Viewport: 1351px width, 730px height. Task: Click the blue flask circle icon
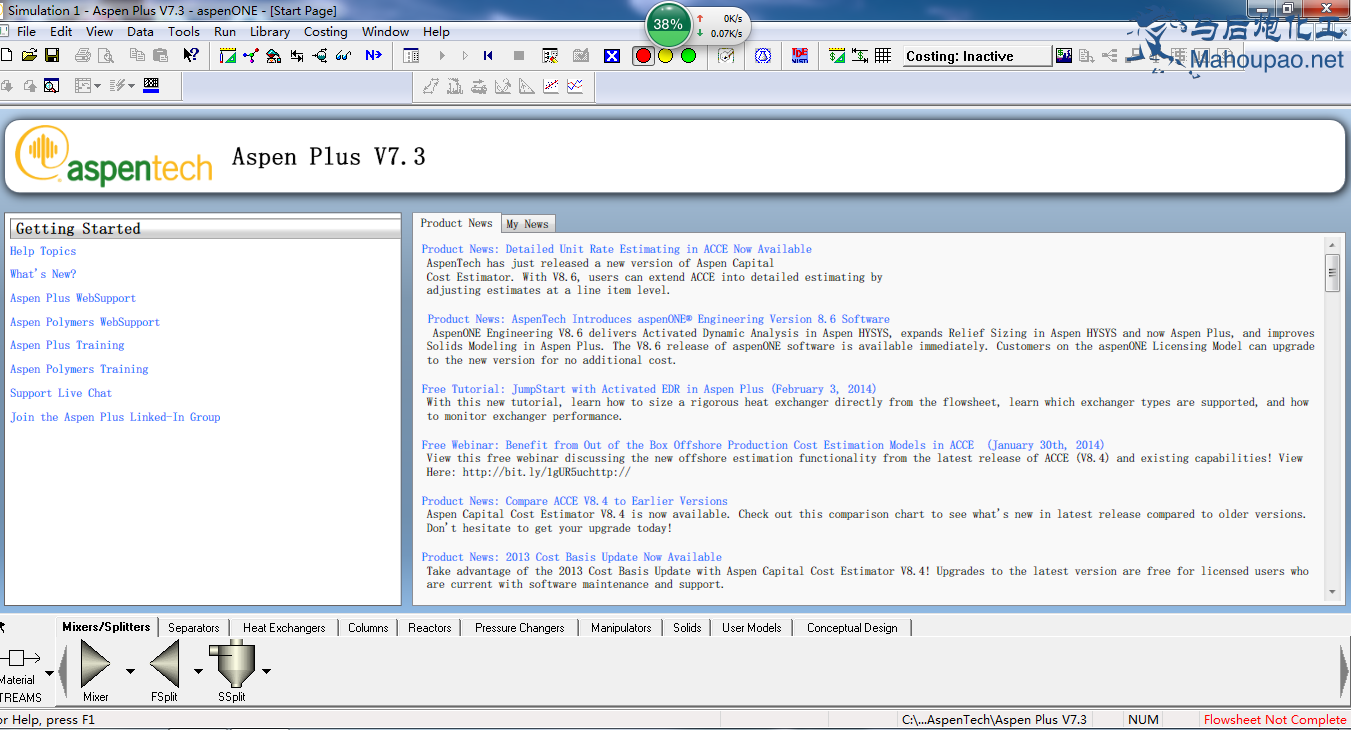click(x=763, y=56)
